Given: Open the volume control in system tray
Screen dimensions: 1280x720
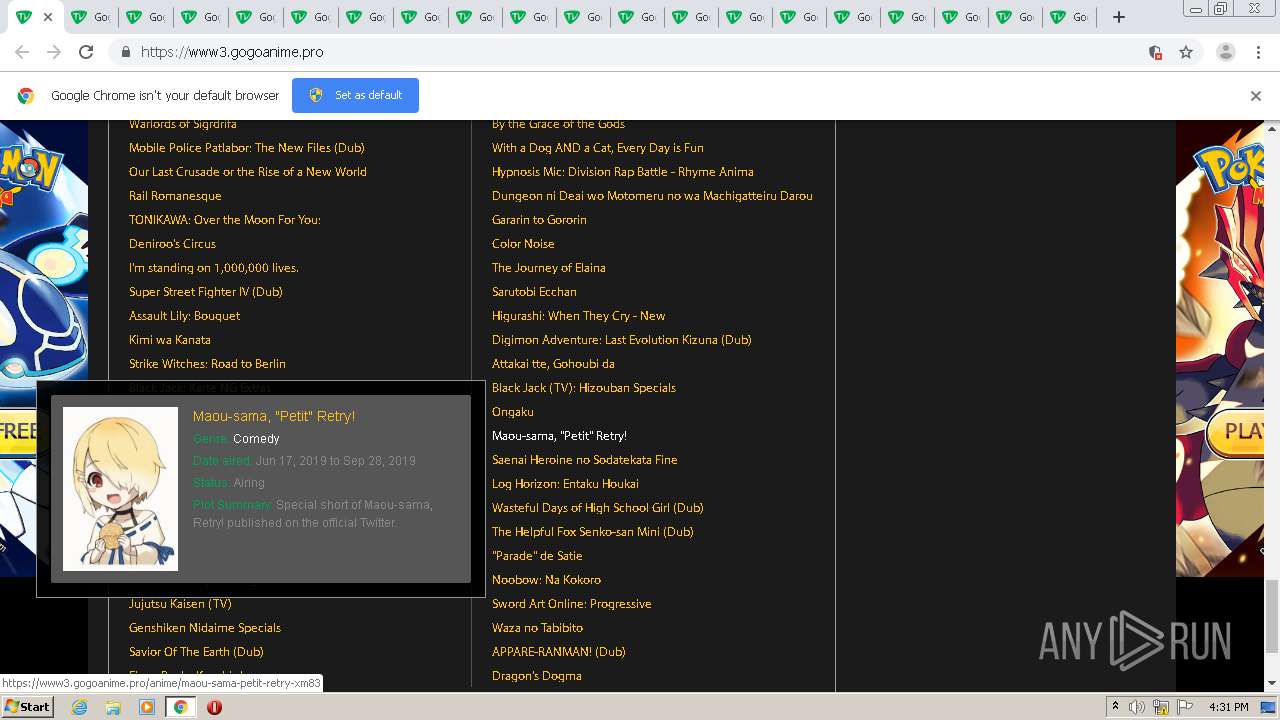Looking at the screenshot, I should click(x=1137, y=707).
